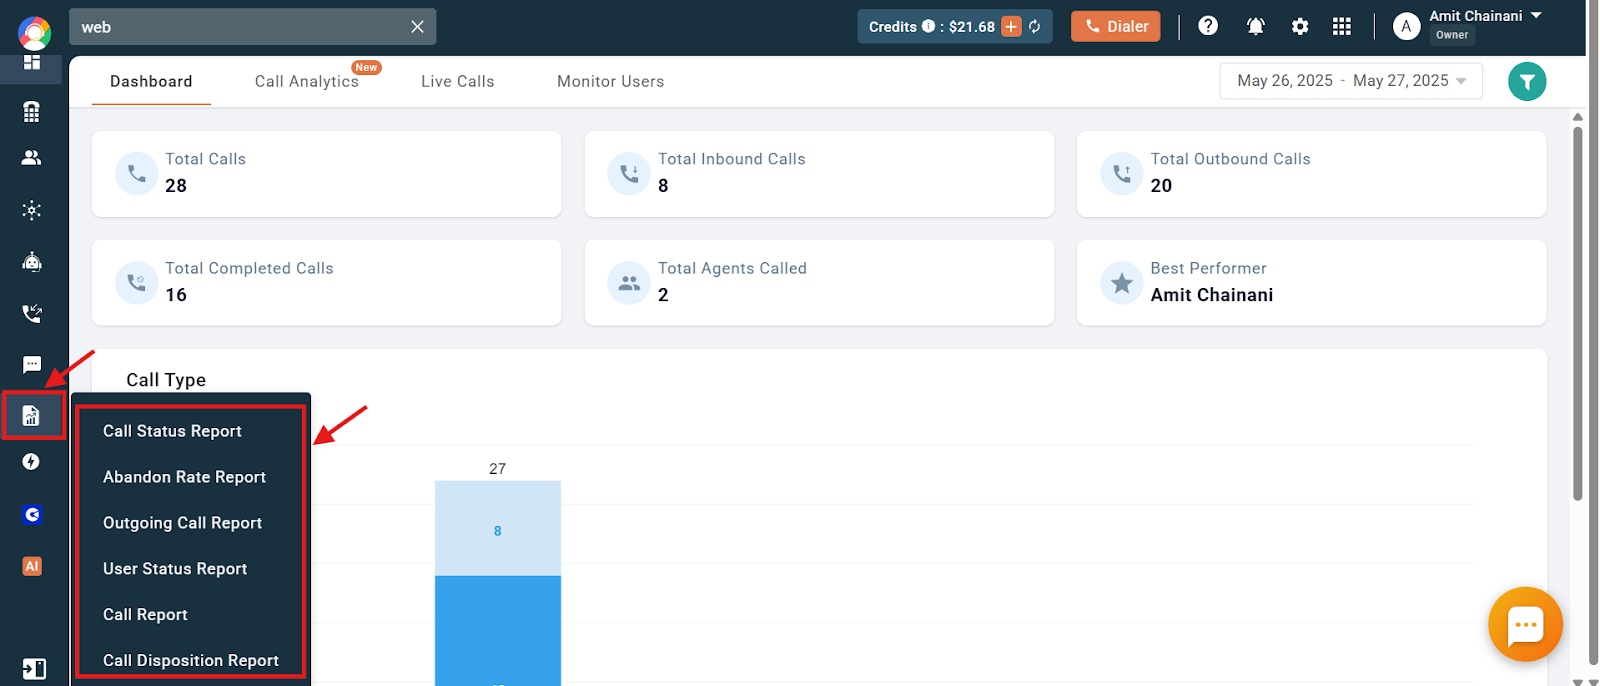Open the dialpad numbers icon in sidebar
This screenshot has width=1600, height=686.
pyautogui.click(x=32, y=111)
